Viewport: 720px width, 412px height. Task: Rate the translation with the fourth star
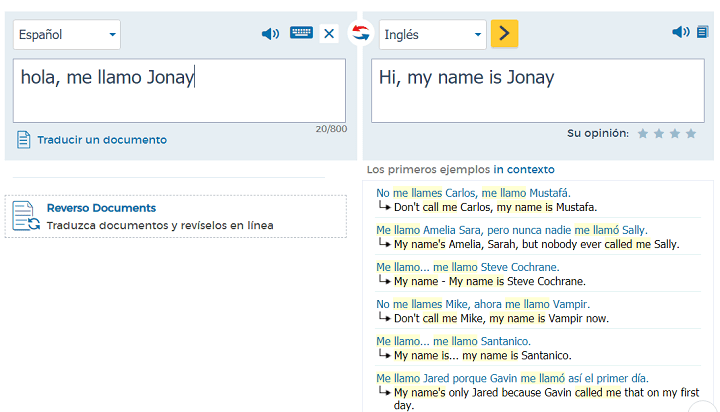[689, 133]
